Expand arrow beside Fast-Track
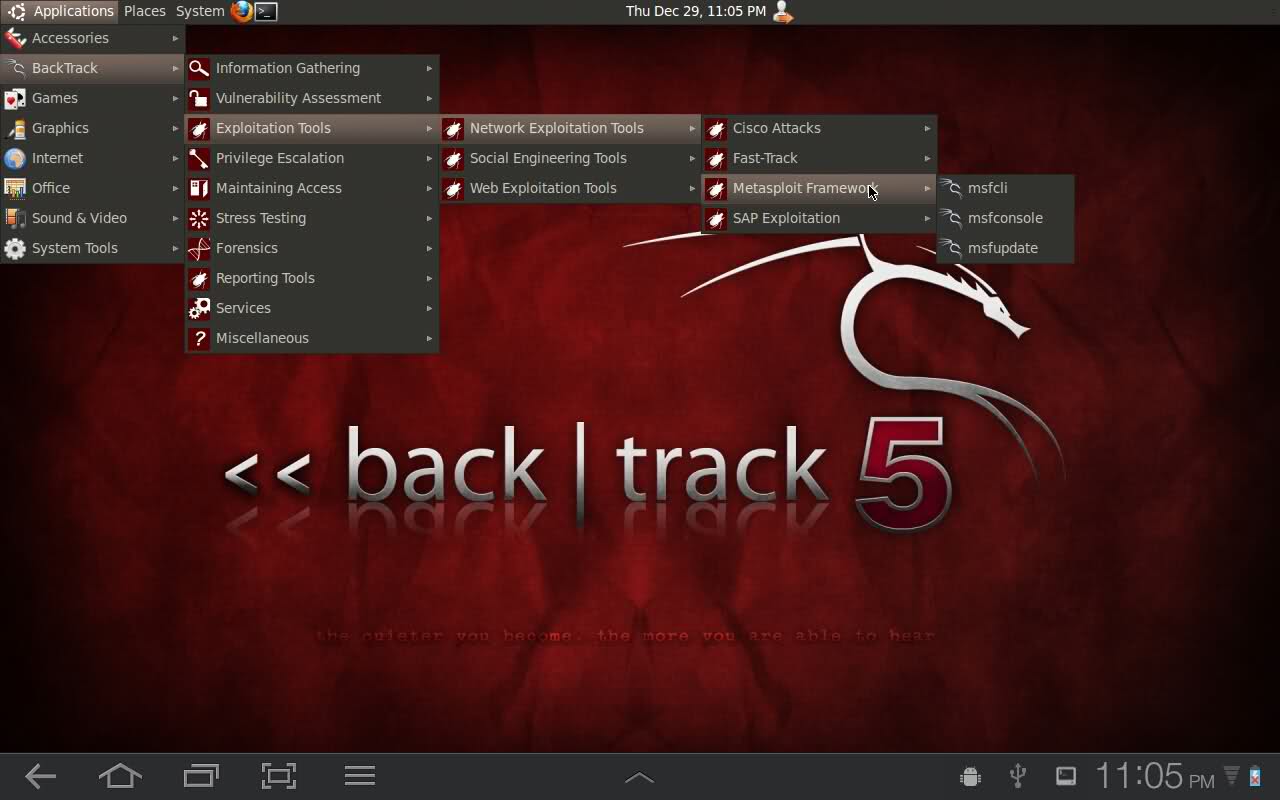The image size is (1280, 800). [x=927, y=158]
